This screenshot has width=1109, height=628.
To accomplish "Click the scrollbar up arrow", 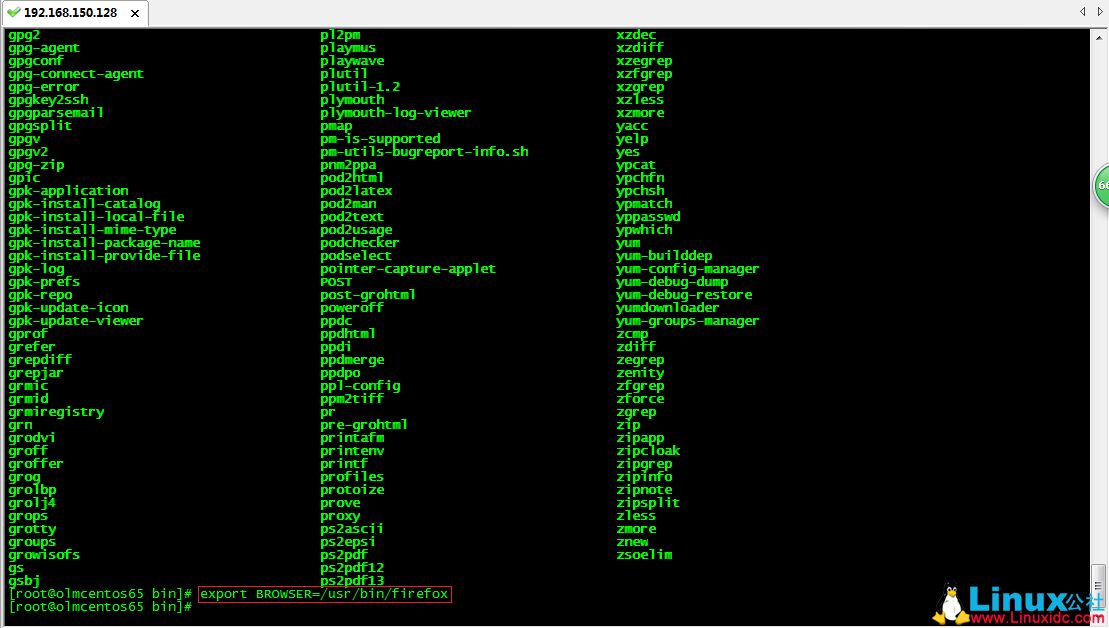I will click(x=1098, y=37).
